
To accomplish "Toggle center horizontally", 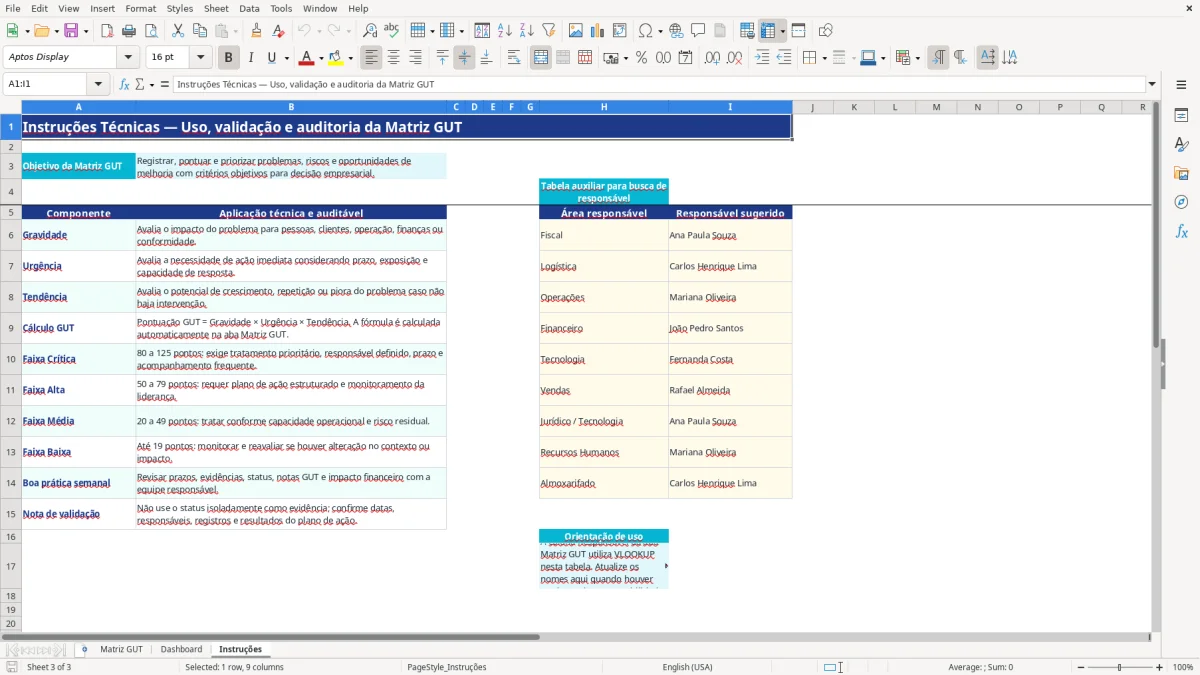I will [393, 58].
